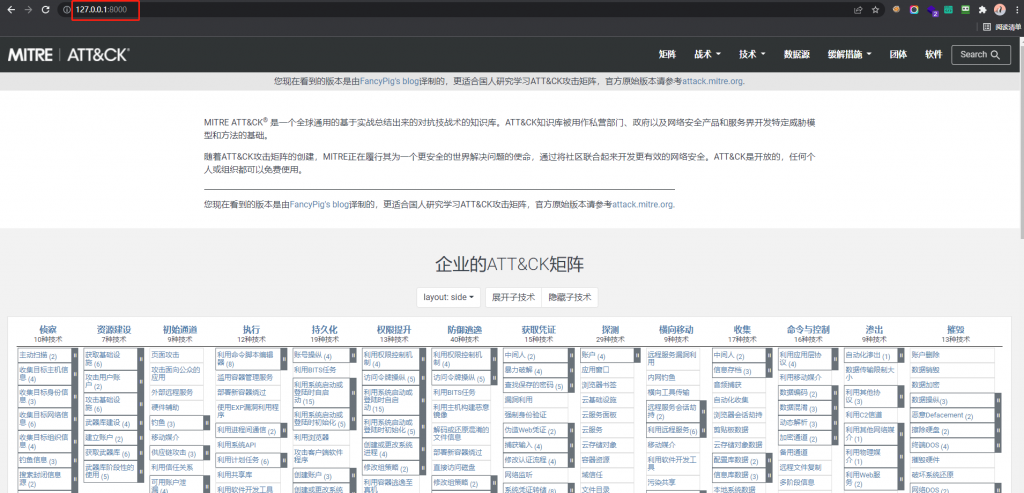Open attack.mitre.org link below intro paragraph
Screen dimensions: 1024x493
tap(643, 204)
